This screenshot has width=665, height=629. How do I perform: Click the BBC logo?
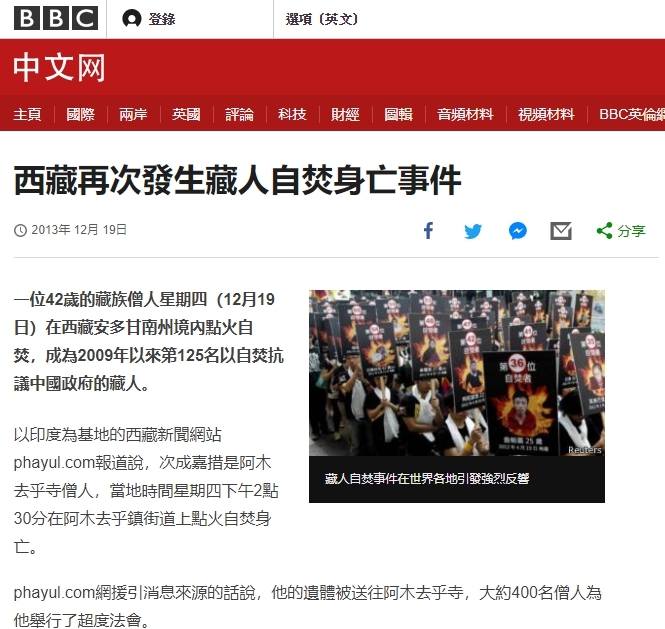56,18
